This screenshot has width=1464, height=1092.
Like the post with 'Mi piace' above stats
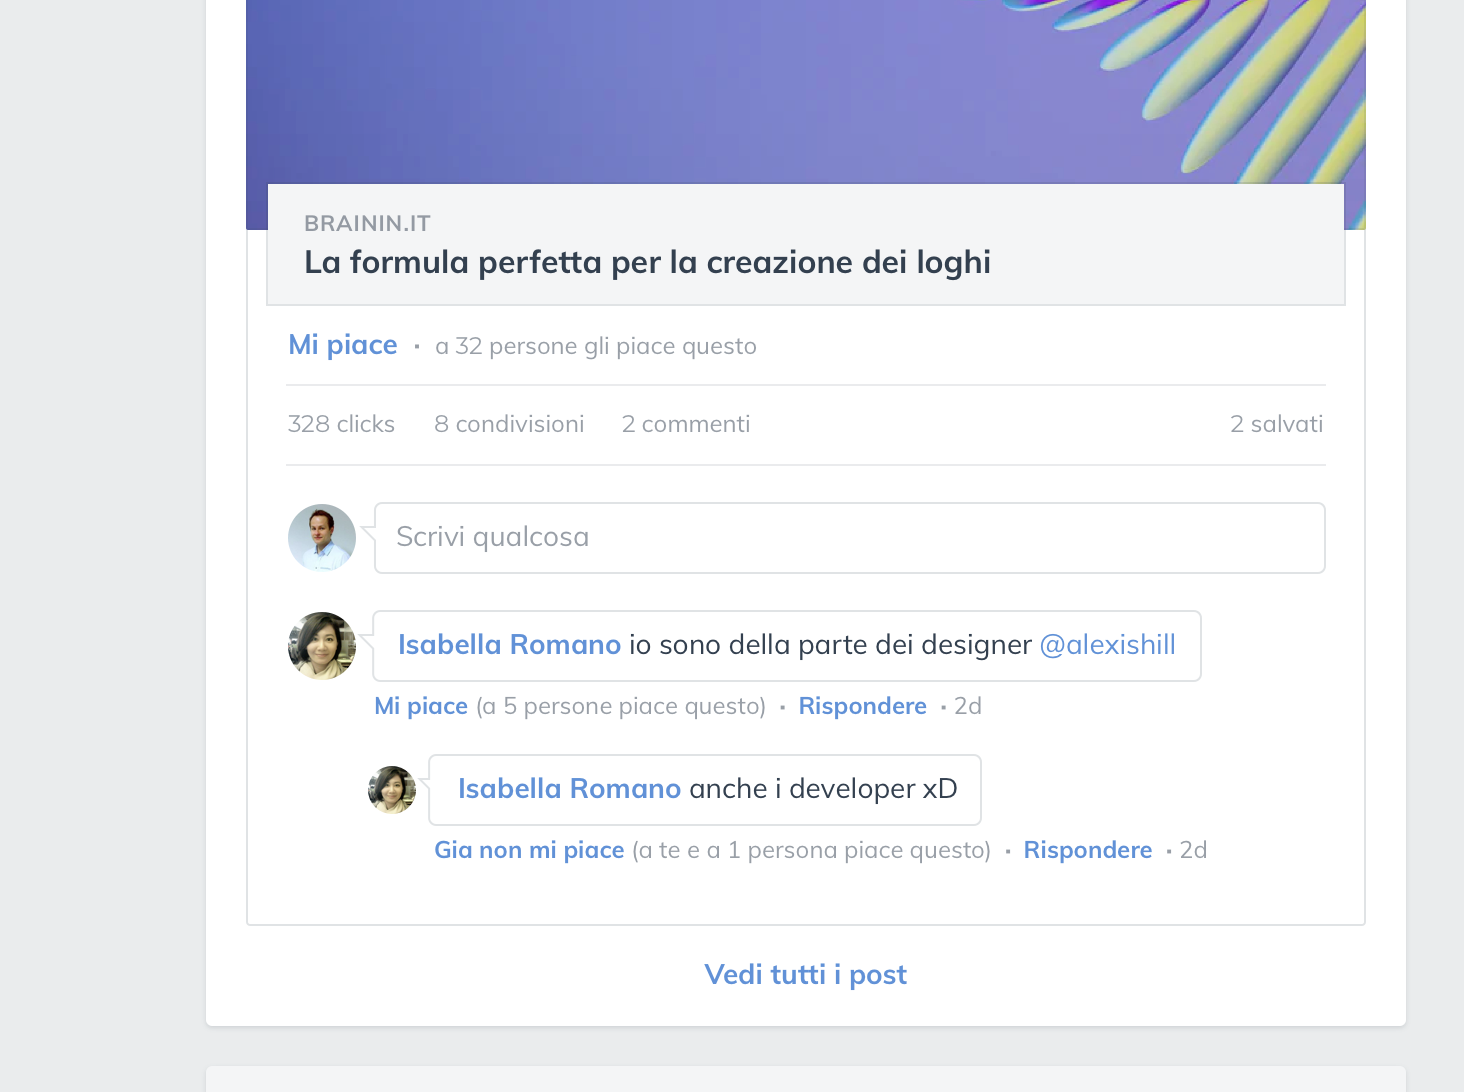tap(343, 345)
